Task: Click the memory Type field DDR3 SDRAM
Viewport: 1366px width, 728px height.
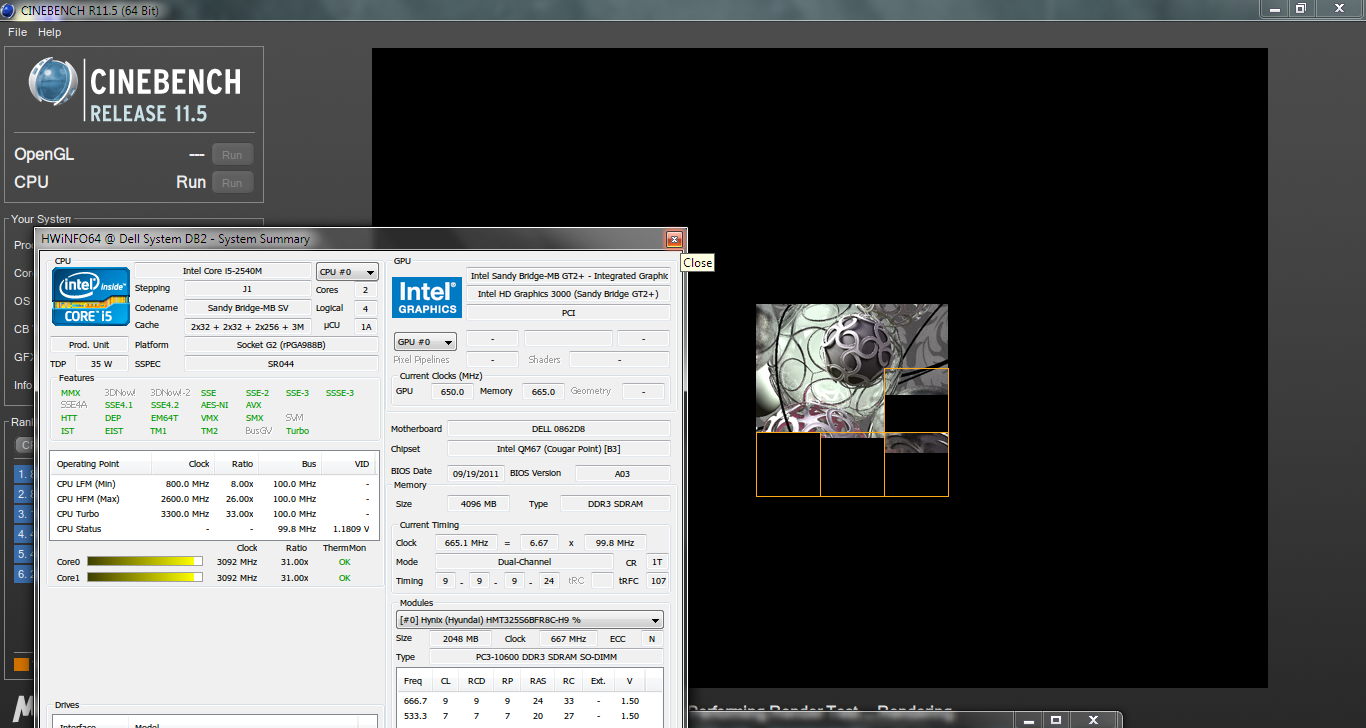Action: [615, 504]
